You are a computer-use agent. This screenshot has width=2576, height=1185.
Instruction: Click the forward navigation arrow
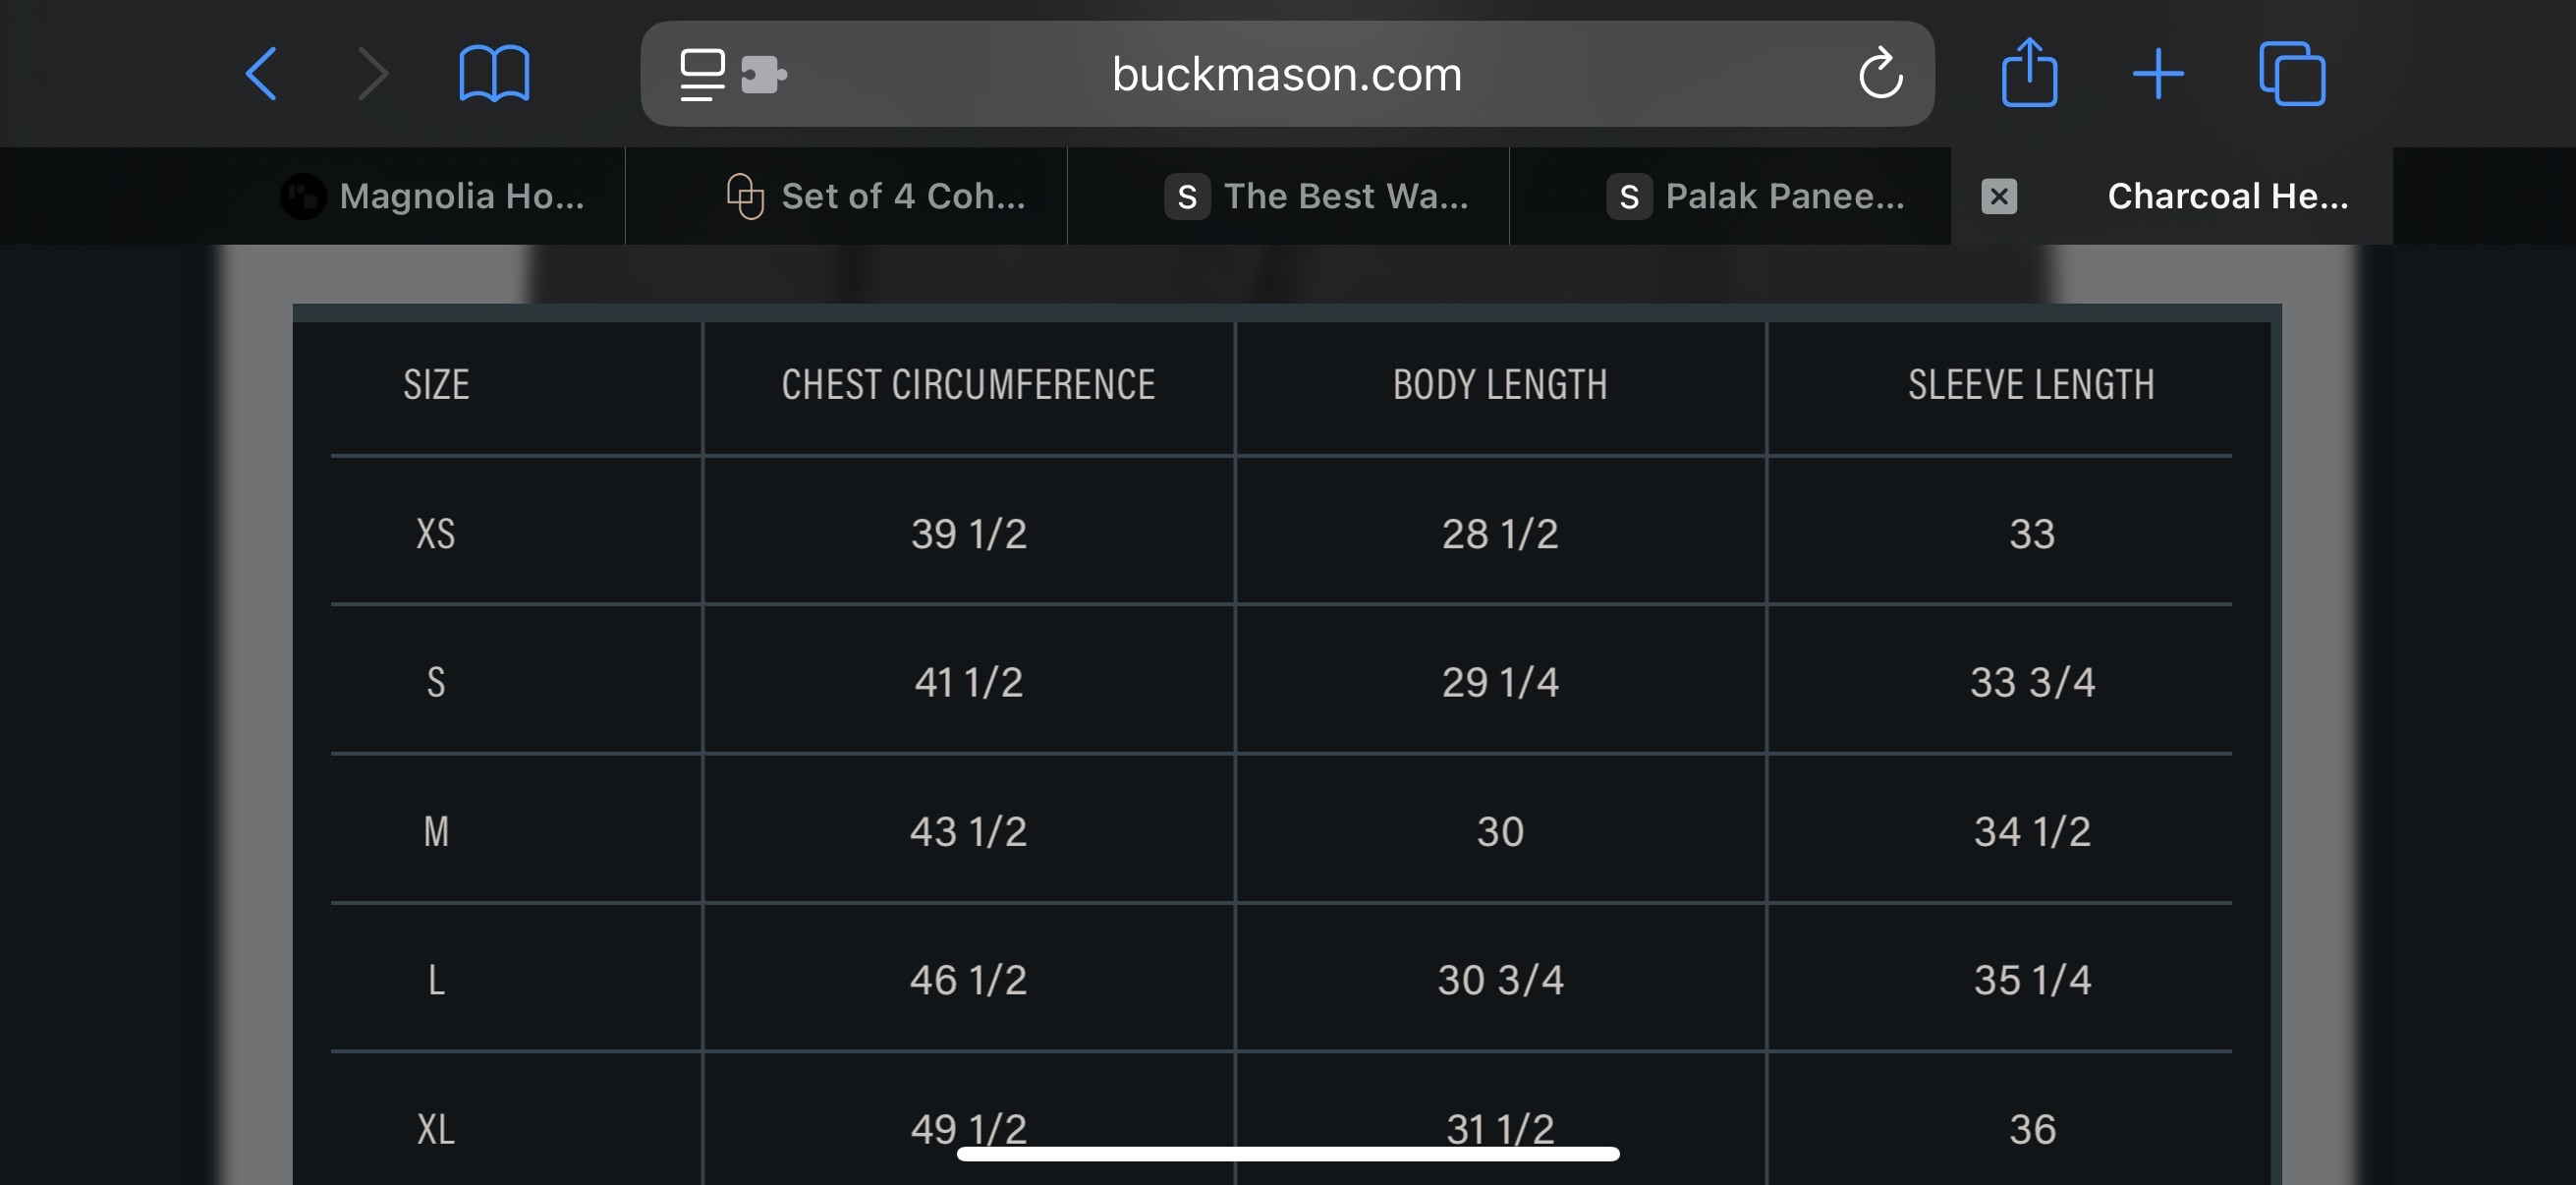pos(373,74)
